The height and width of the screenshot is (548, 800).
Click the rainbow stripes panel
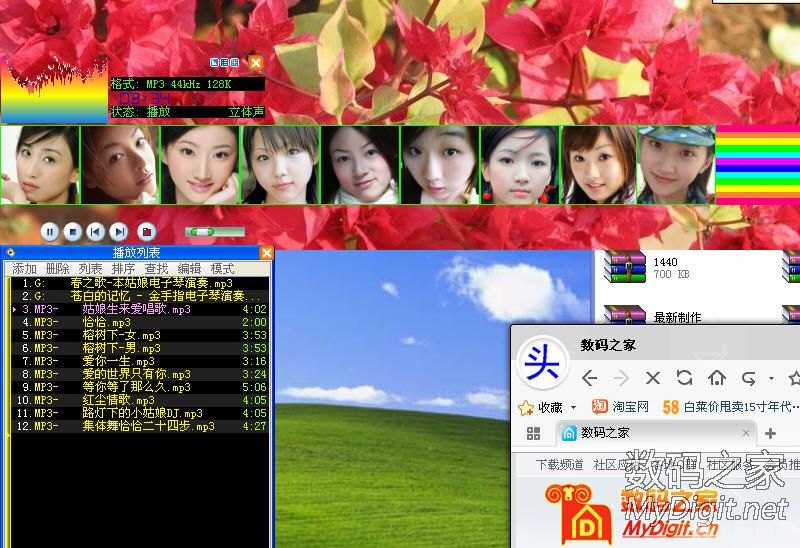pyautogui.click(x=758, y=165)
